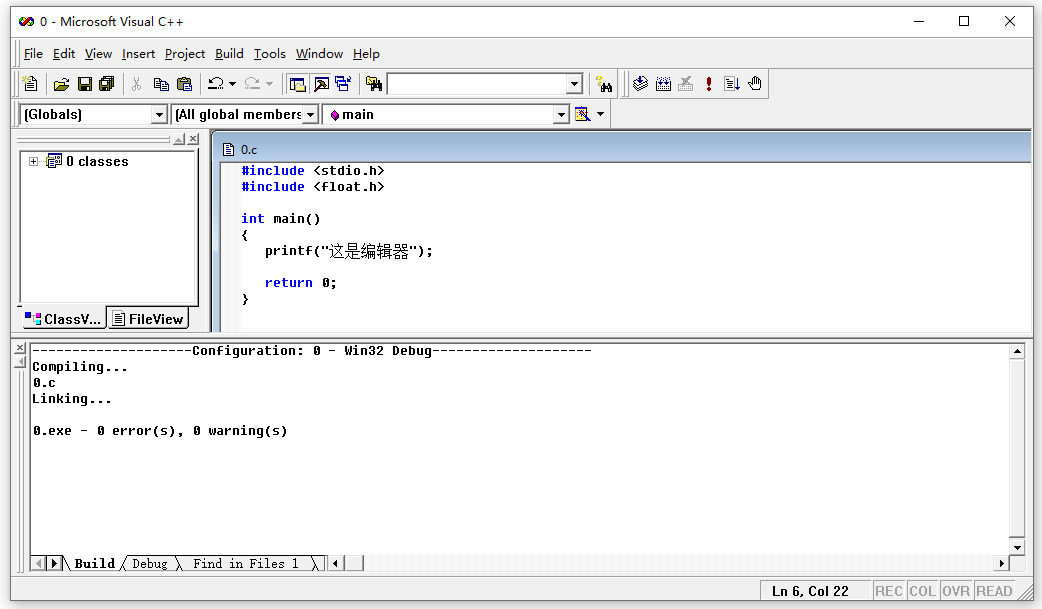This screenshot has height=609, width=1042.
Task: Open the Tools menu
Action: click(x=270, y=54)
